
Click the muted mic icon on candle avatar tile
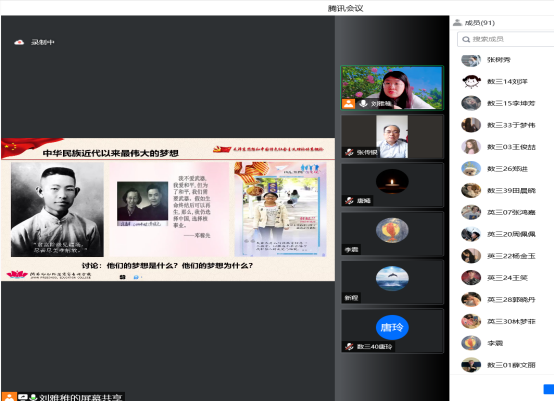pos(349,201)
